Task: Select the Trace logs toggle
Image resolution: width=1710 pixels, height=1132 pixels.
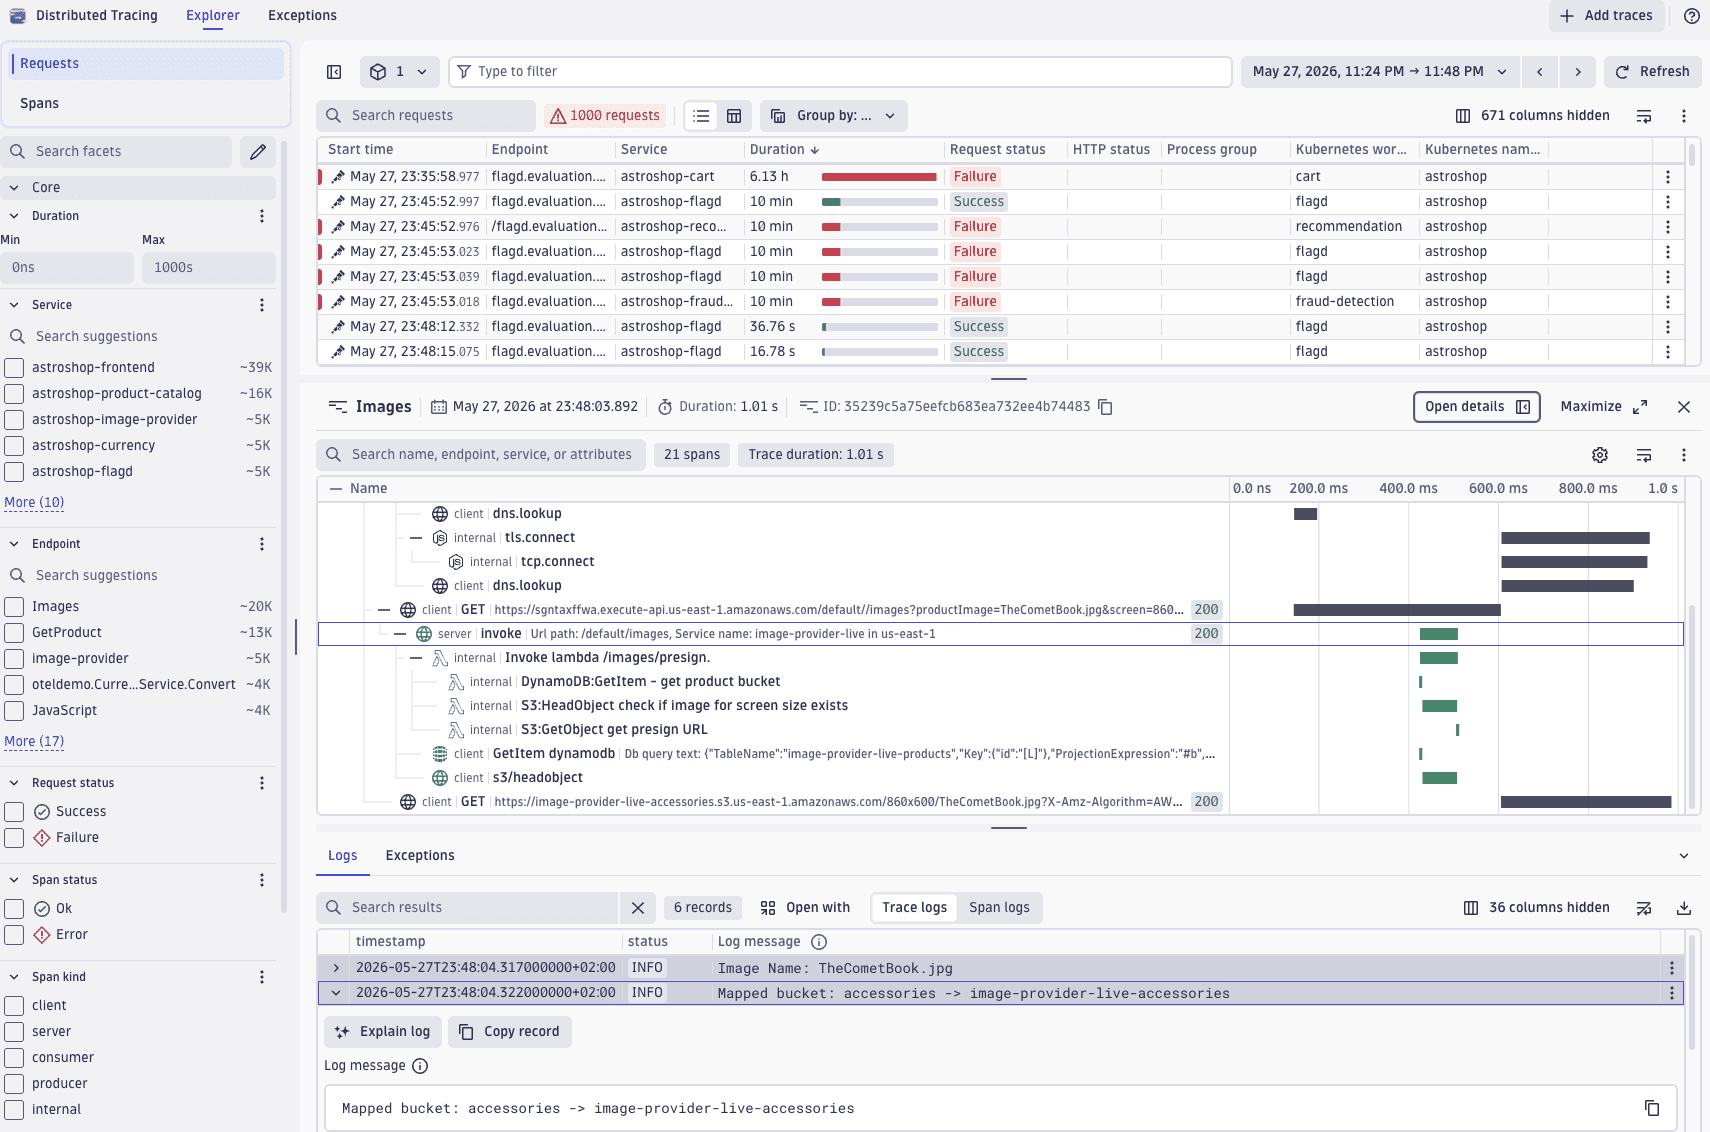Action: point(914,908)
